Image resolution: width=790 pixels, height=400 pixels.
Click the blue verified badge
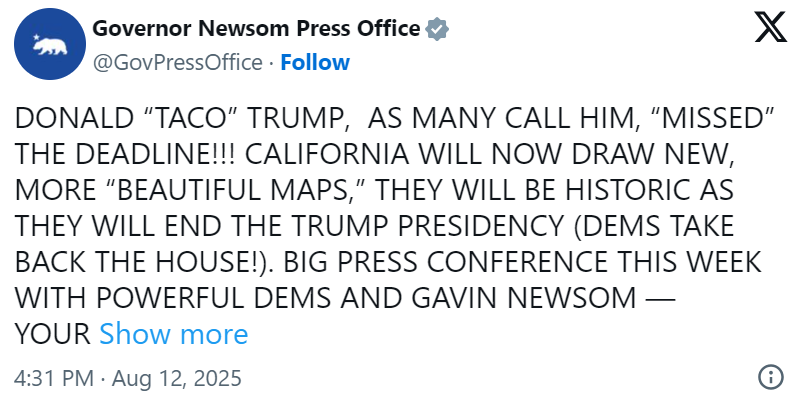[x=437, y=30]
